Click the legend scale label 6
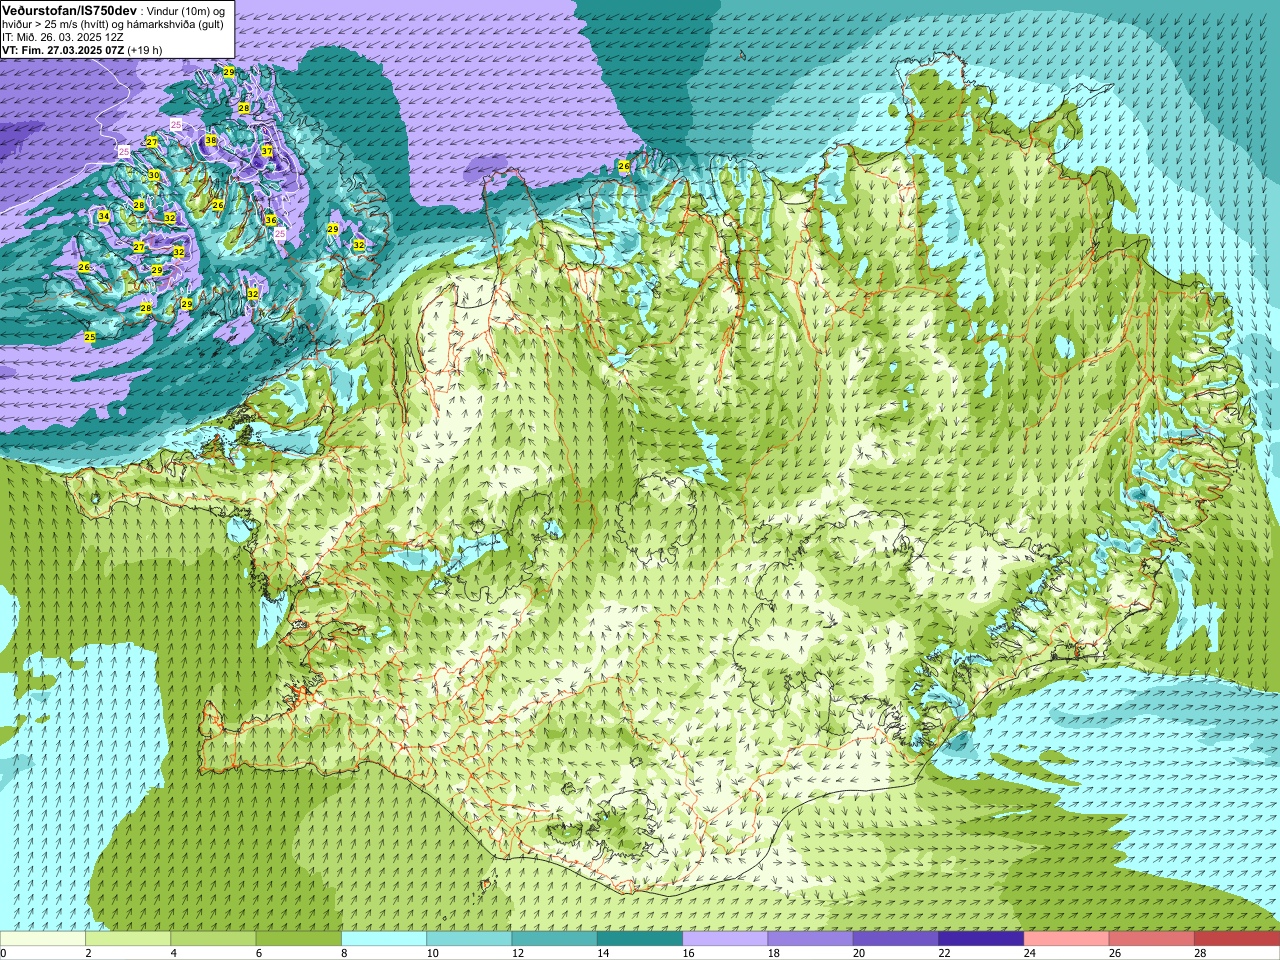 coord(257,953)
